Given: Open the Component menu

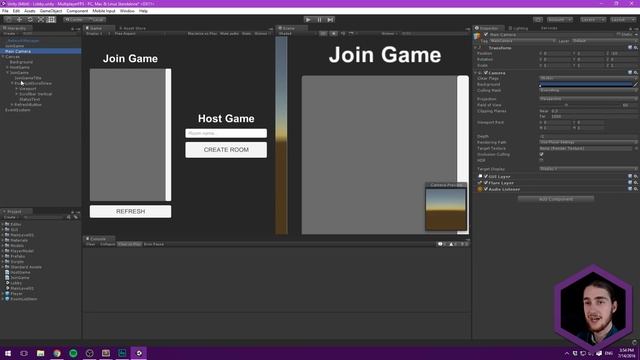Looking at the screenshot, I should pyautogui.click(x=77, y=11).
